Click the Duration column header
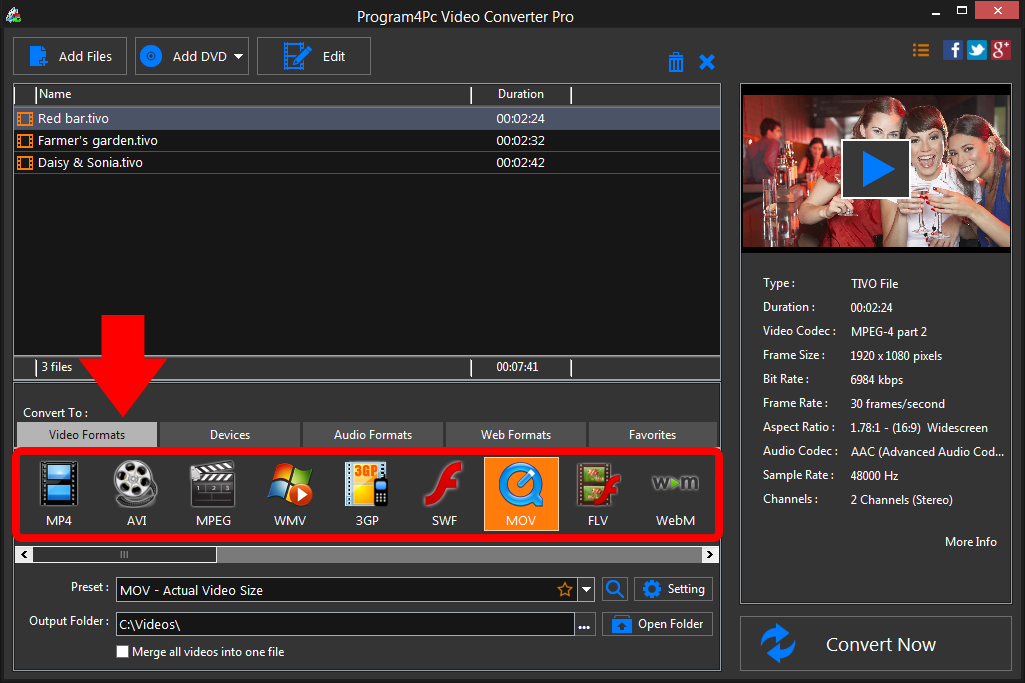This screenshot has height=683, width=1025. pos(521,94)
